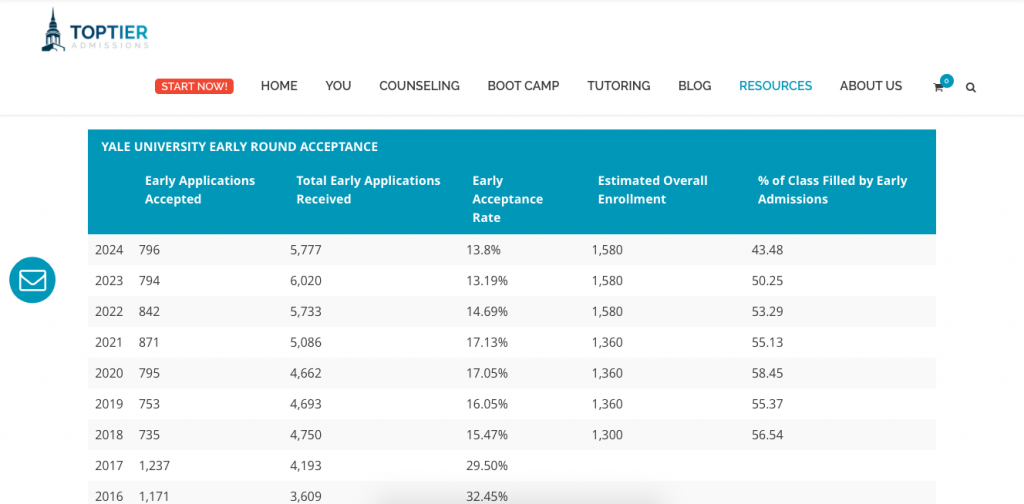Click the Estimated Overall Enrollment header
1024x504 pixels.
pyautogui.click(x=652, y=190)
